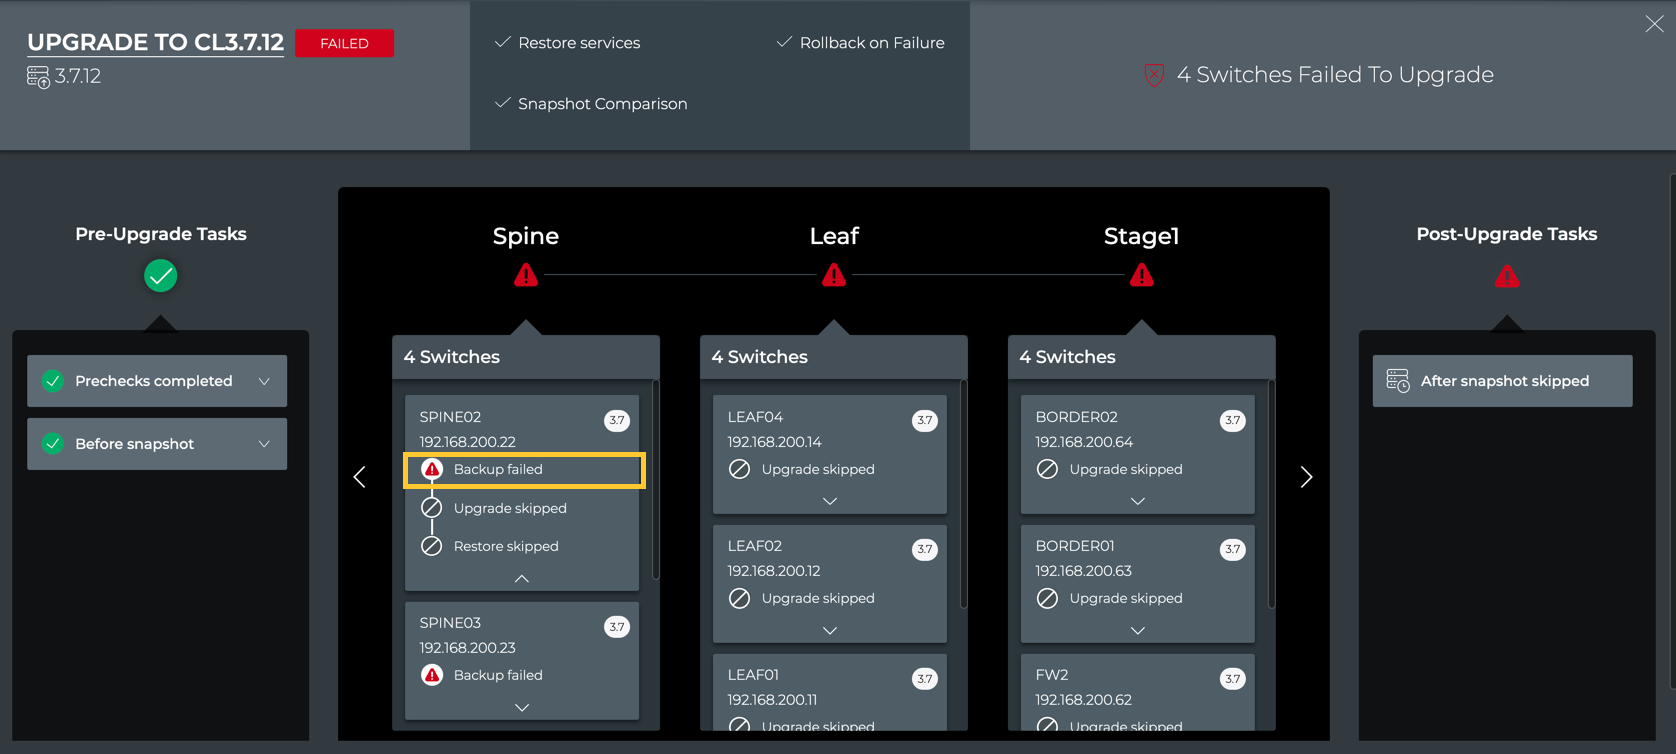Click the Rollback on Failure checkmark
The image size is (1676, 754).
[x=784, y=42]
